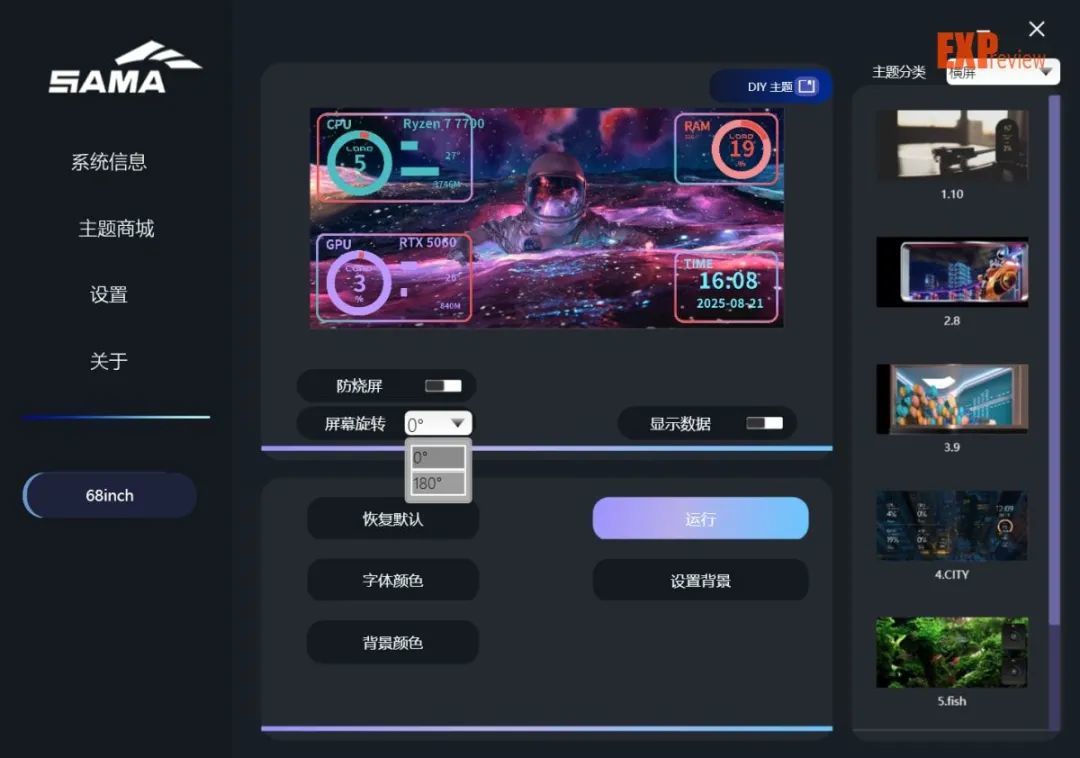Click the theme list scrollbar
Screen dimensions: 1080x758
click(x=1054, y=360)
